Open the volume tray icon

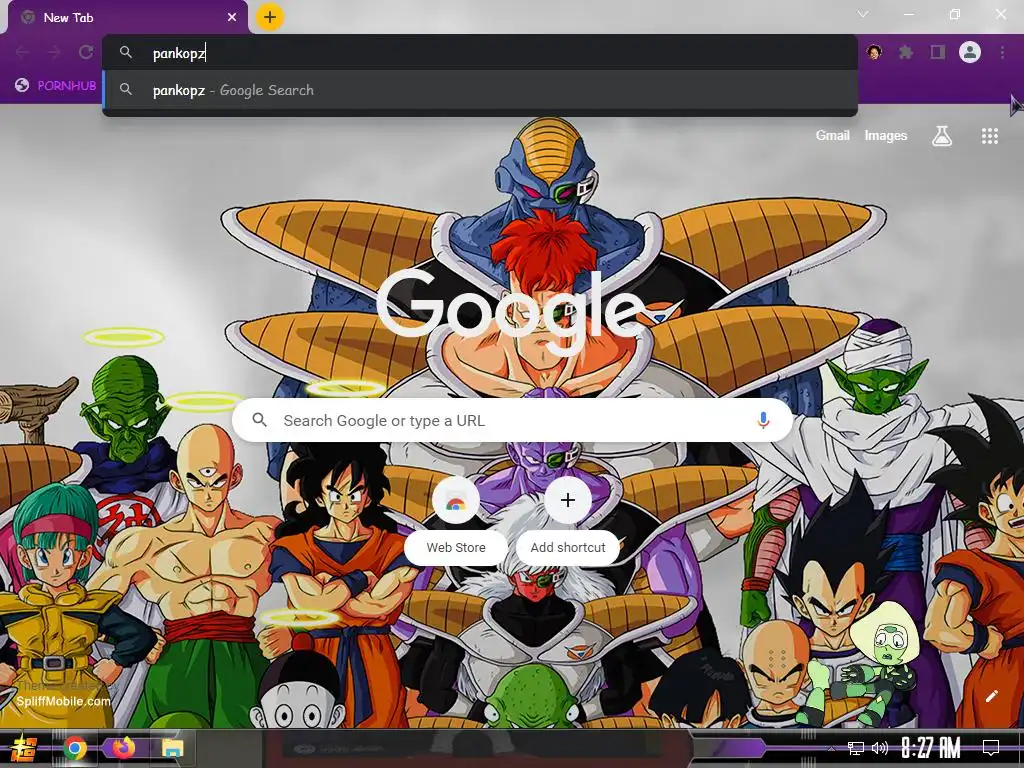tap(880, 748)
